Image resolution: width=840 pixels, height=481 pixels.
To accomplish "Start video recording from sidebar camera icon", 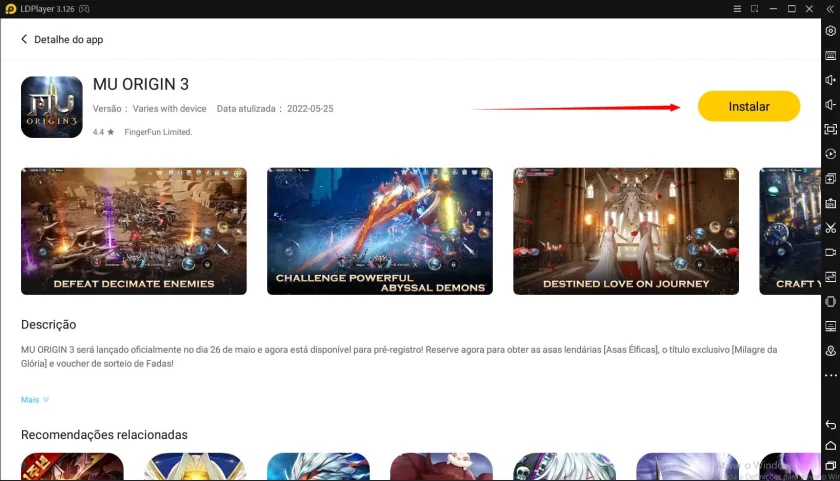I will point(830,252).
